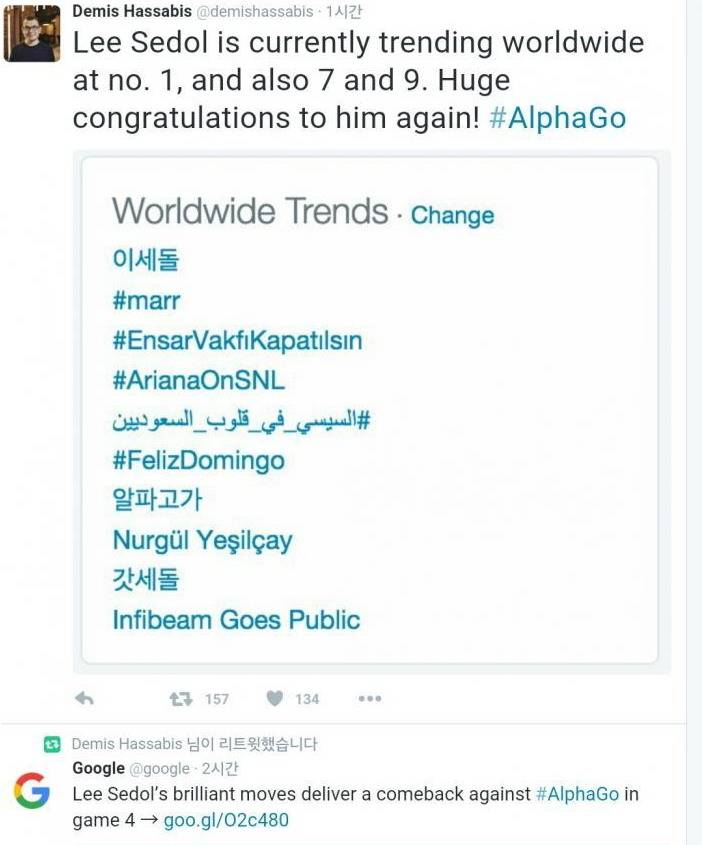
Task: Click Demis Hassabis's profile picture
Action: pos(32,34)
